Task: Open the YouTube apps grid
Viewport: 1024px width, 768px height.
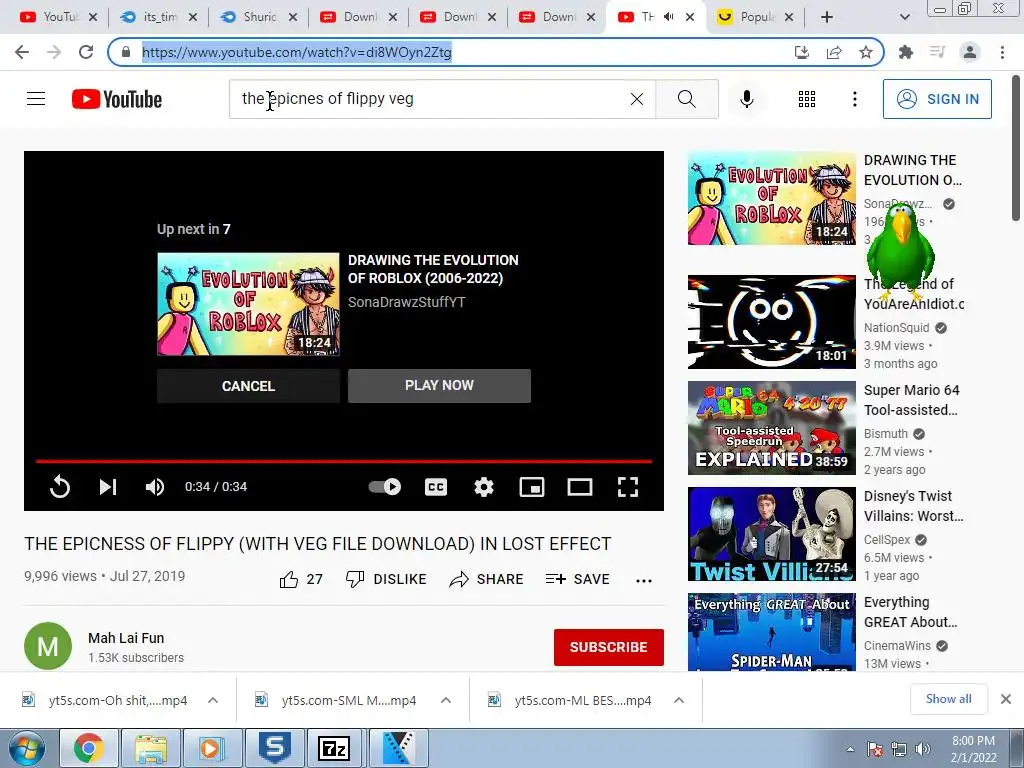Action: click(x=807, y=99)
